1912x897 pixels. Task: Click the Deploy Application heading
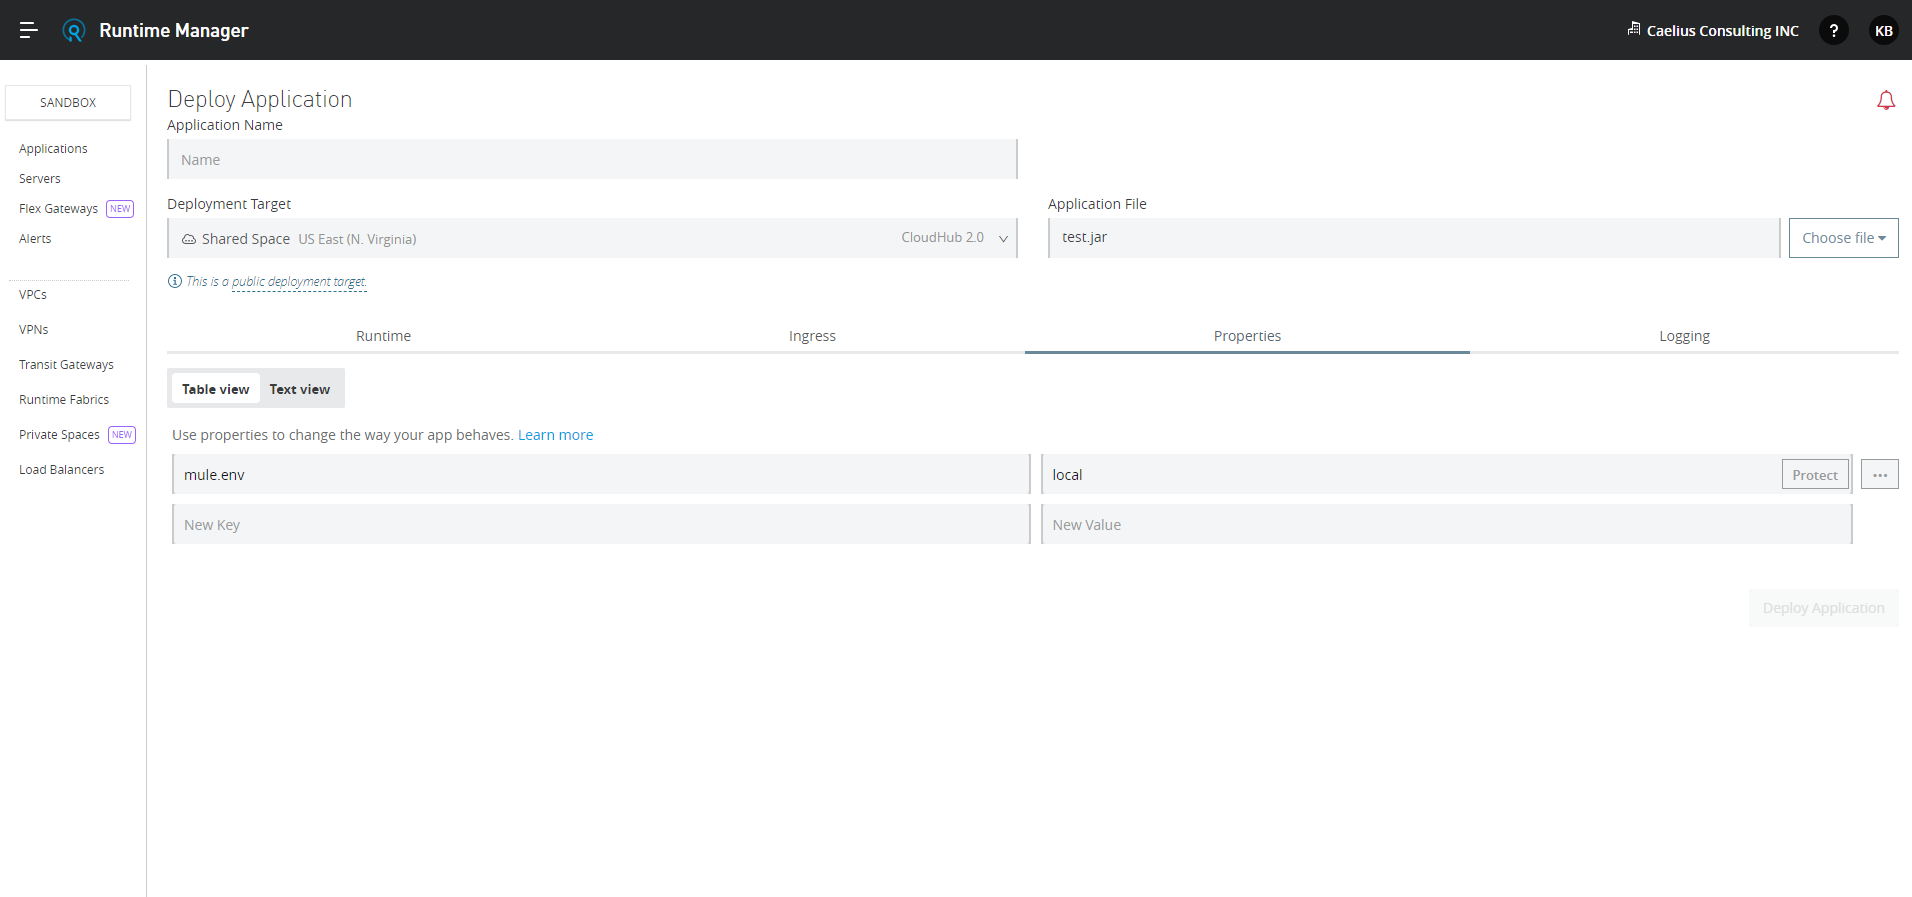tap(260, 99)
